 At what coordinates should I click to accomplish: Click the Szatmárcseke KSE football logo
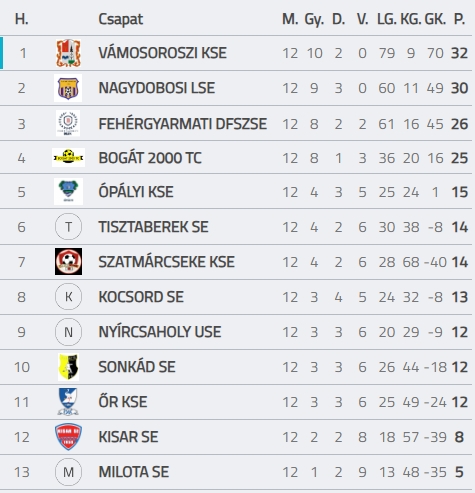(68, 261)
